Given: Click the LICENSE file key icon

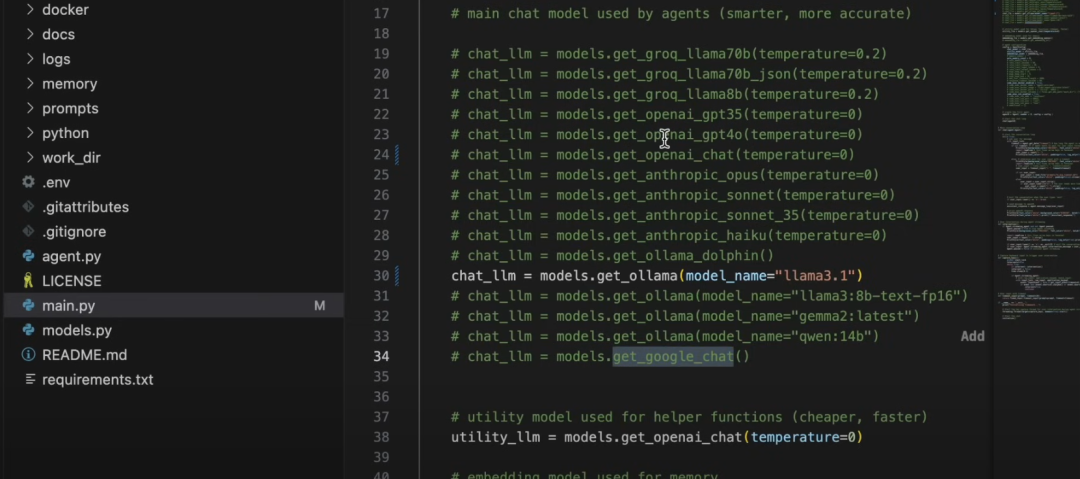Looking at the screenshot, I should point(29,282).
